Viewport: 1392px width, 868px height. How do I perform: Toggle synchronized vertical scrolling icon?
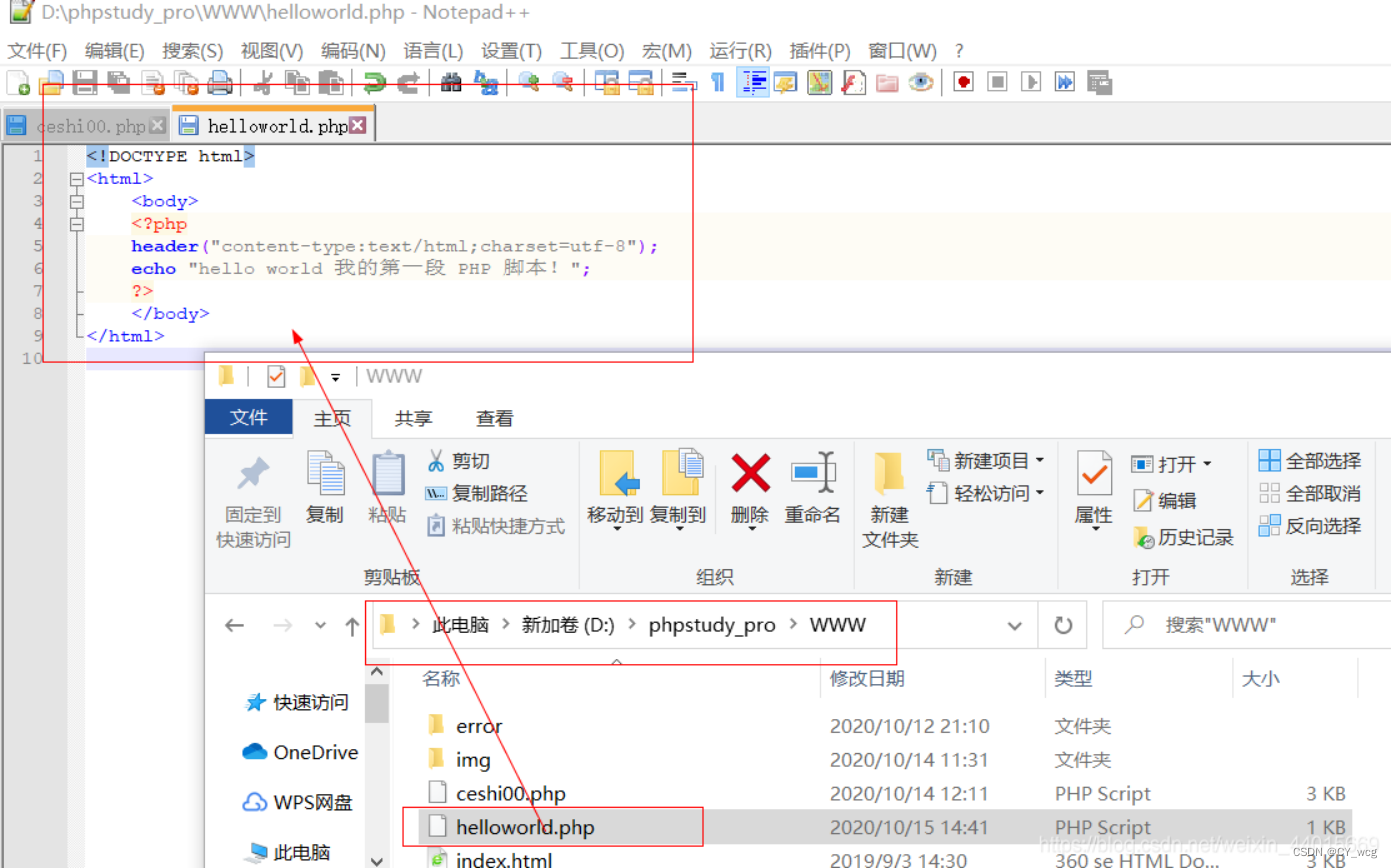tap(606, 83)
